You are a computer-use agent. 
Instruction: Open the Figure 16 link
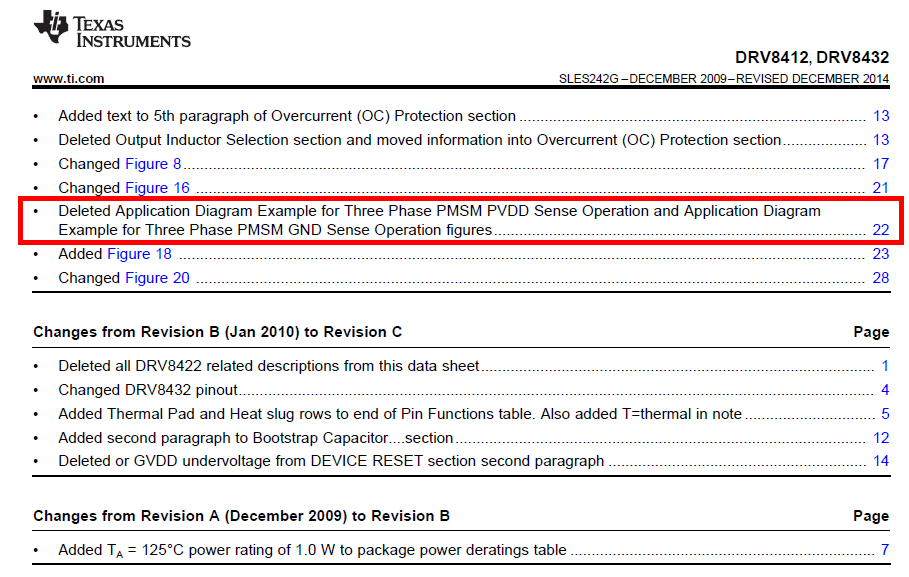157,188
